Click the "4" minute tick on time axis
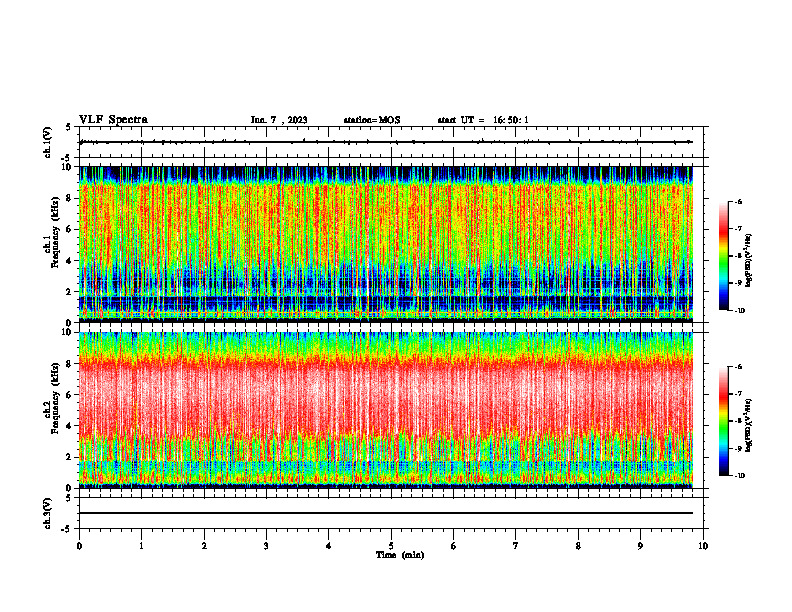792x612 pixels. pos(329,546)
